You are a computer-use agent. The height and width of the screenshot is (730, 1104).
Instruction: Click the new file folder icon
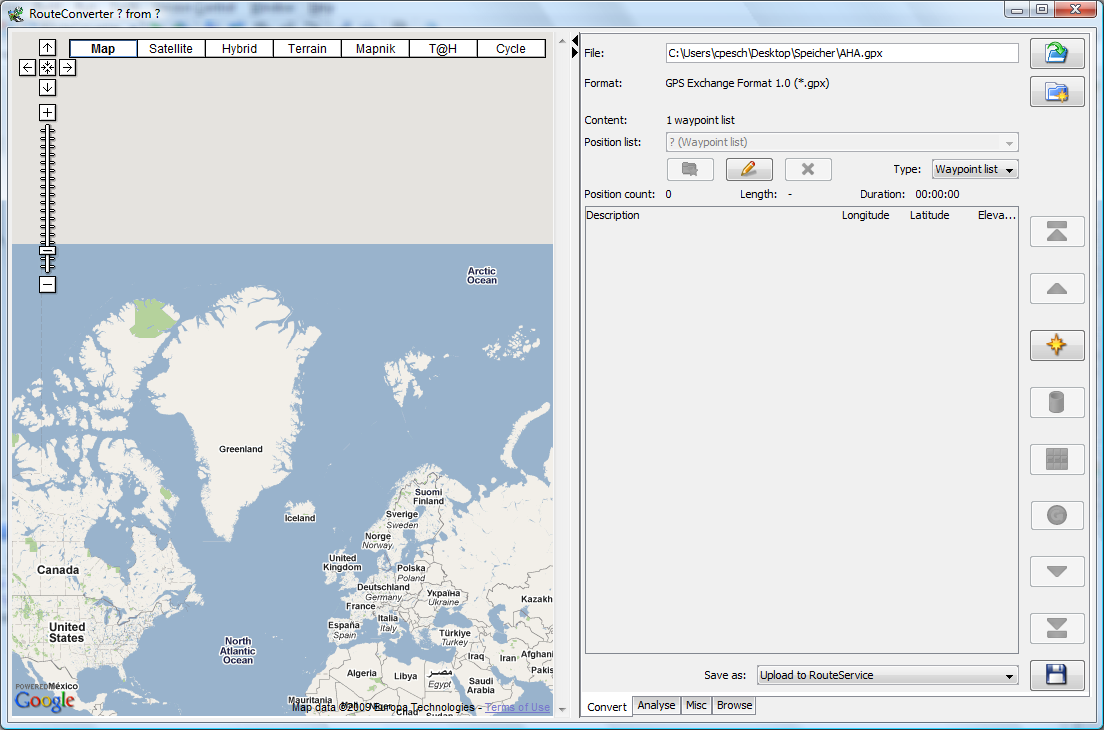[x=1057, y=92]
